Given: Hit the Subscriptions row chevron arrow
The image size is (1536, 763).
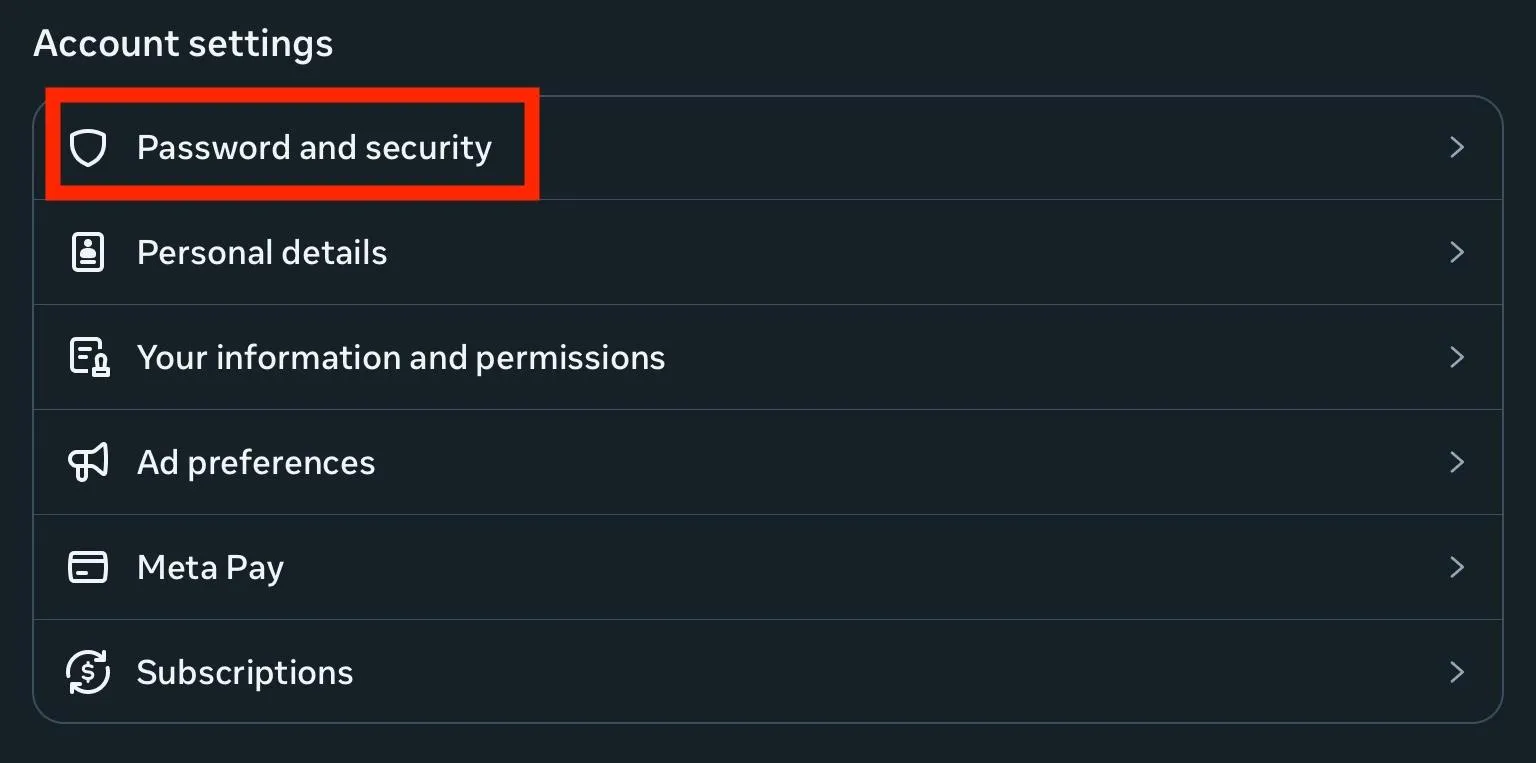Looking at the screenshot, I should pyautogui.click(x=1457, y=672).
